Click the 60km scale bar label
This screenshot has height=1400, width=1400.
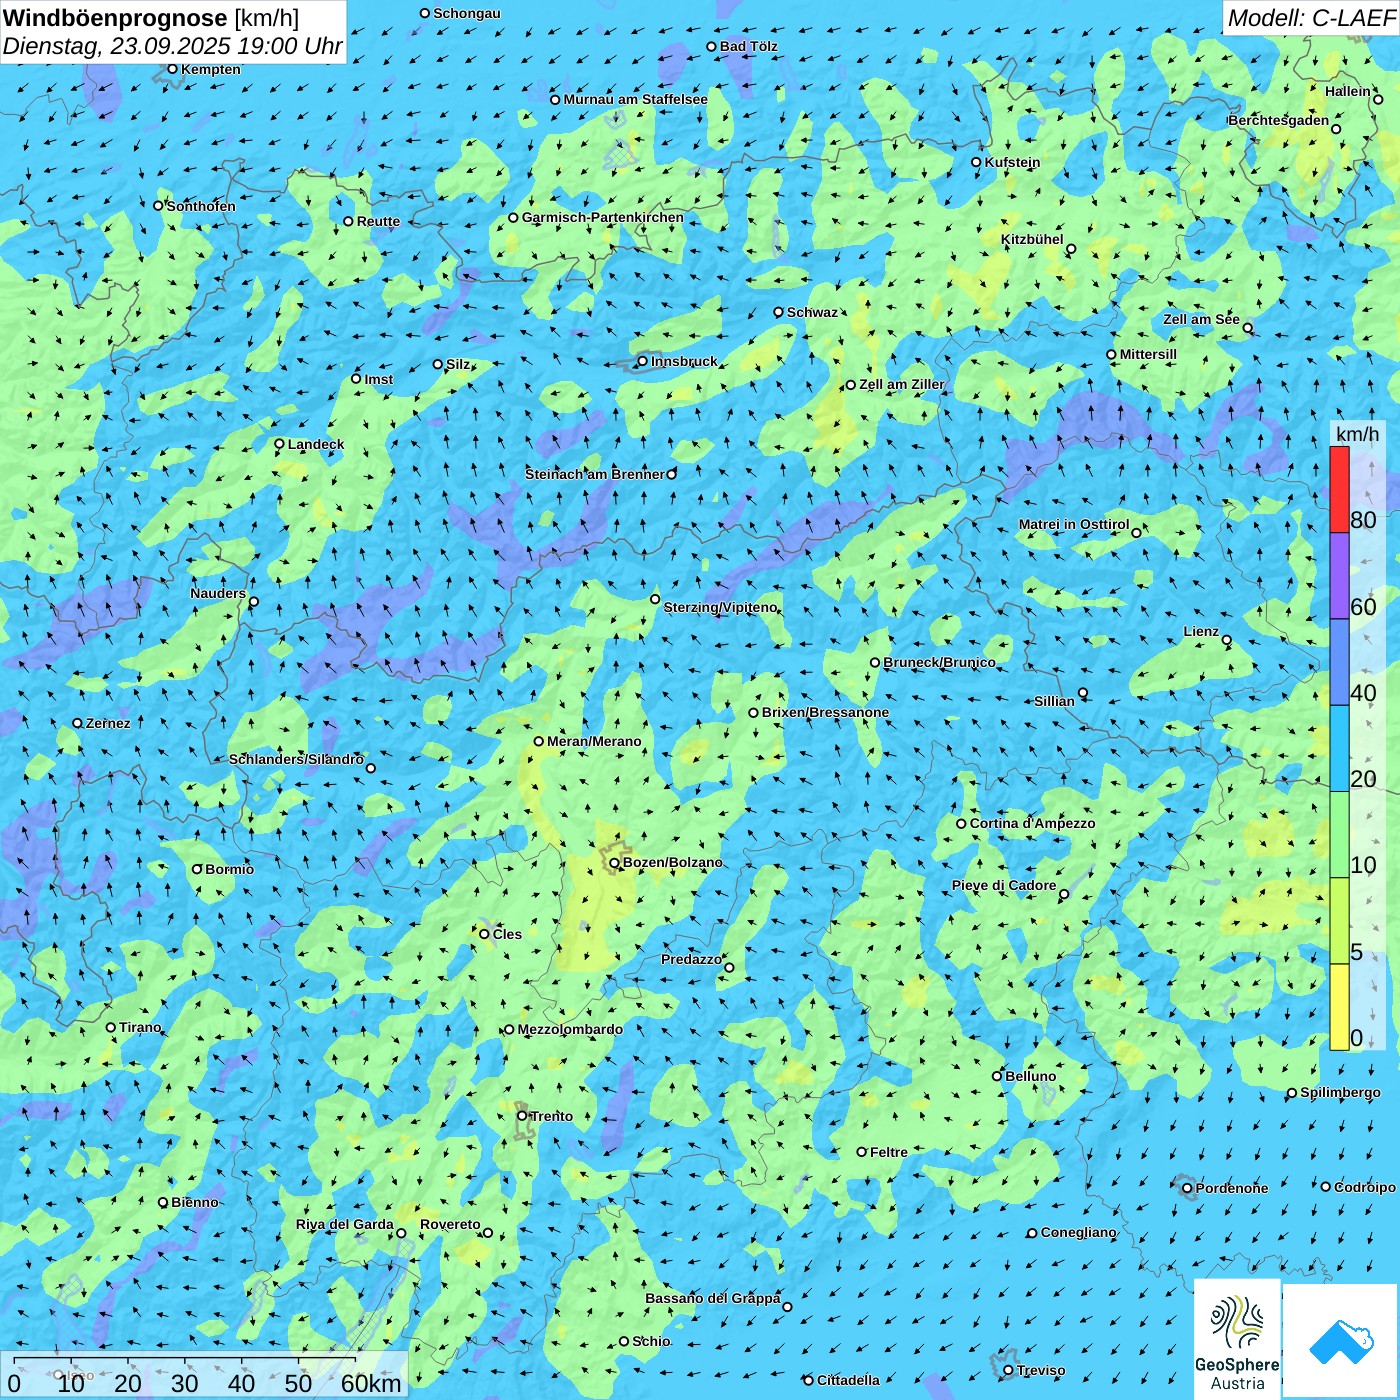pos(371,1383)
